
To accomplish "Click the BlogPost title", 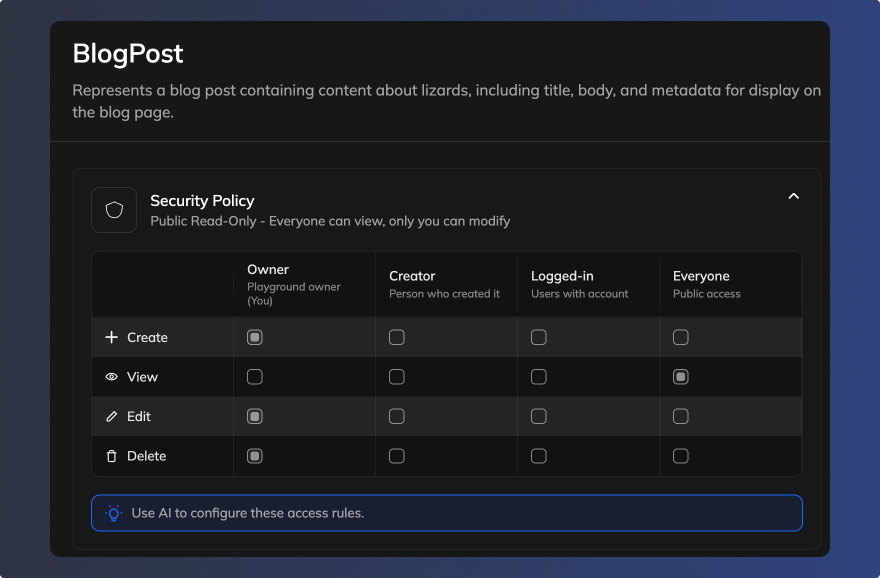I will point(128,53).
